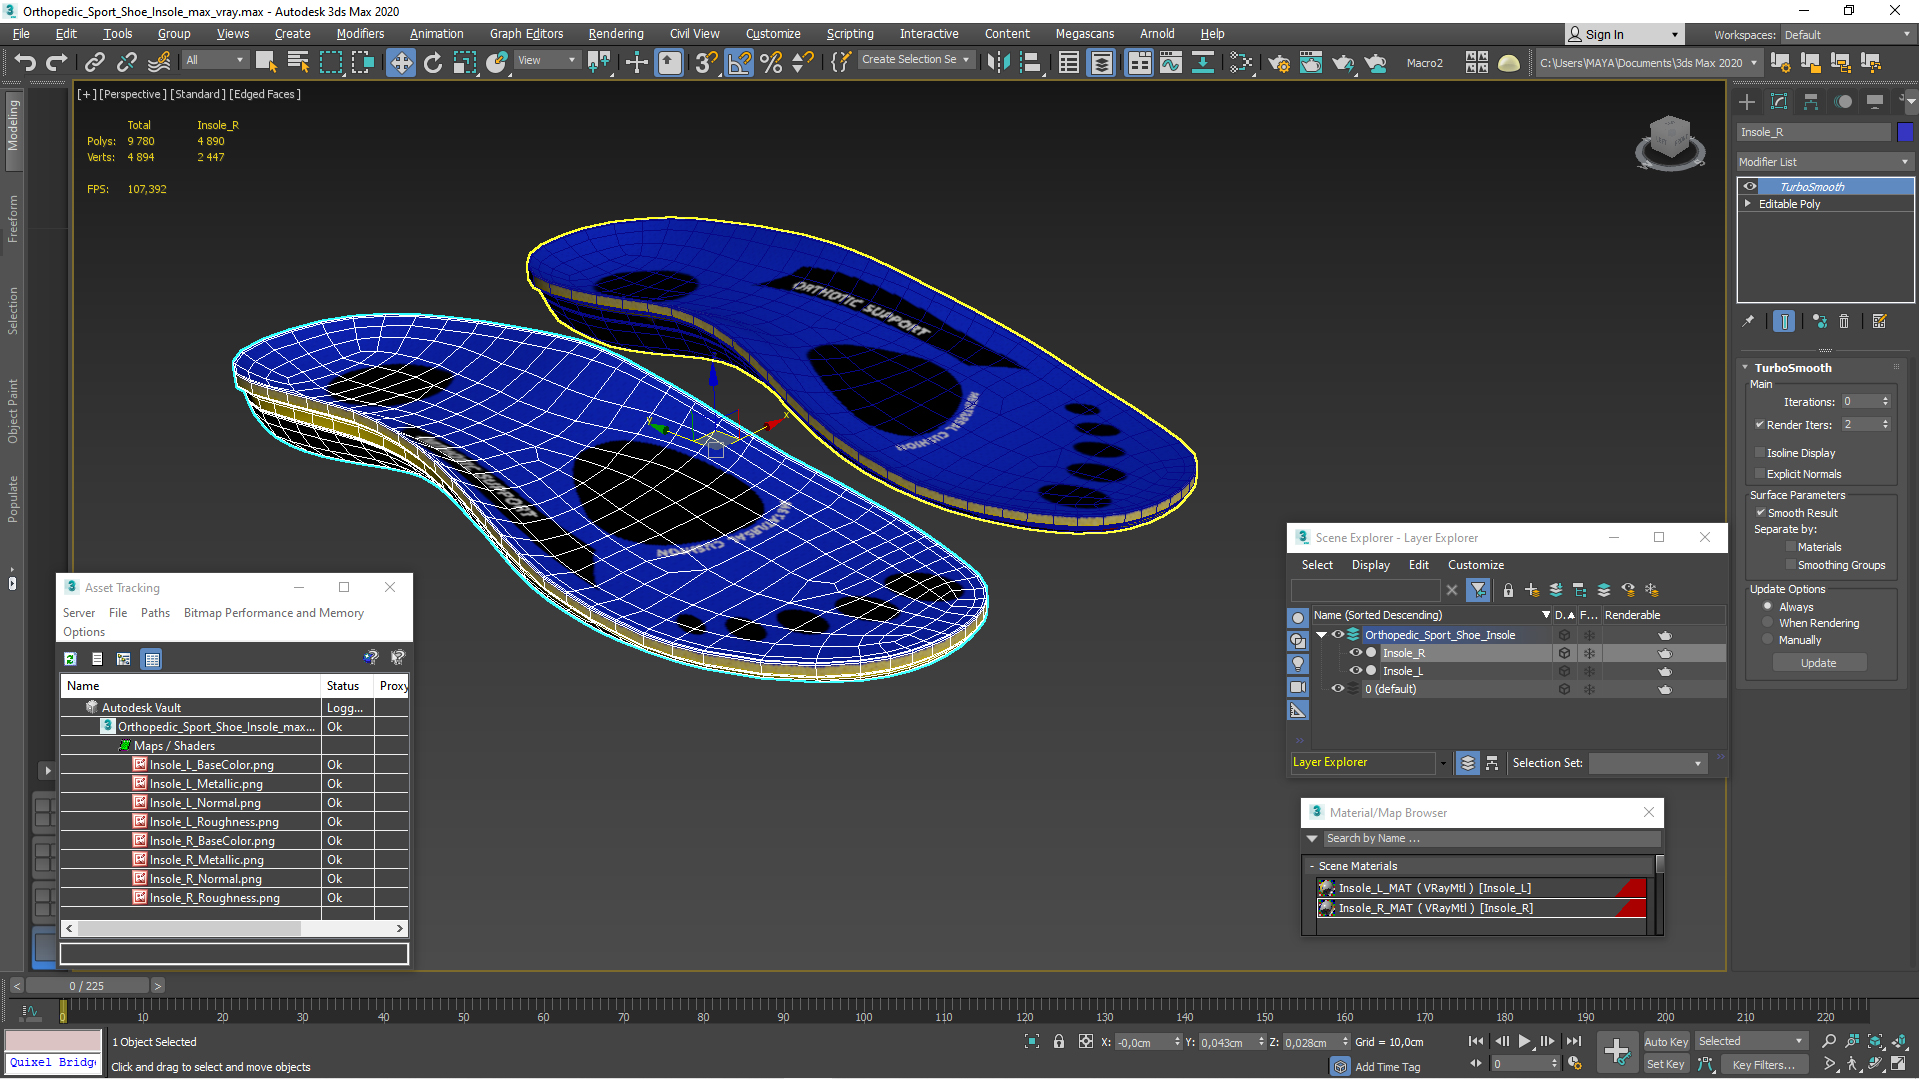Click the Auto Key button
Viewport: 1920px width, 1080px height.
(x=1665, y=1041)
